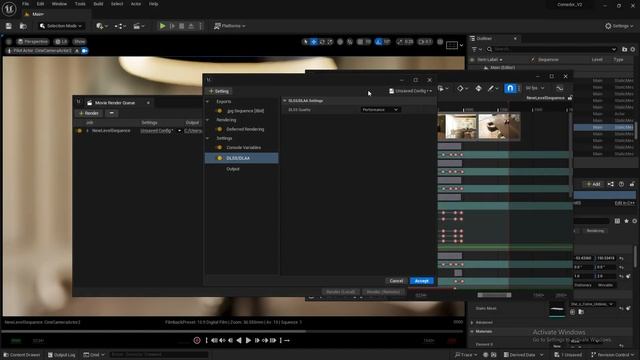
Task: Select Console Variables setting row
Action: point(242,147)
